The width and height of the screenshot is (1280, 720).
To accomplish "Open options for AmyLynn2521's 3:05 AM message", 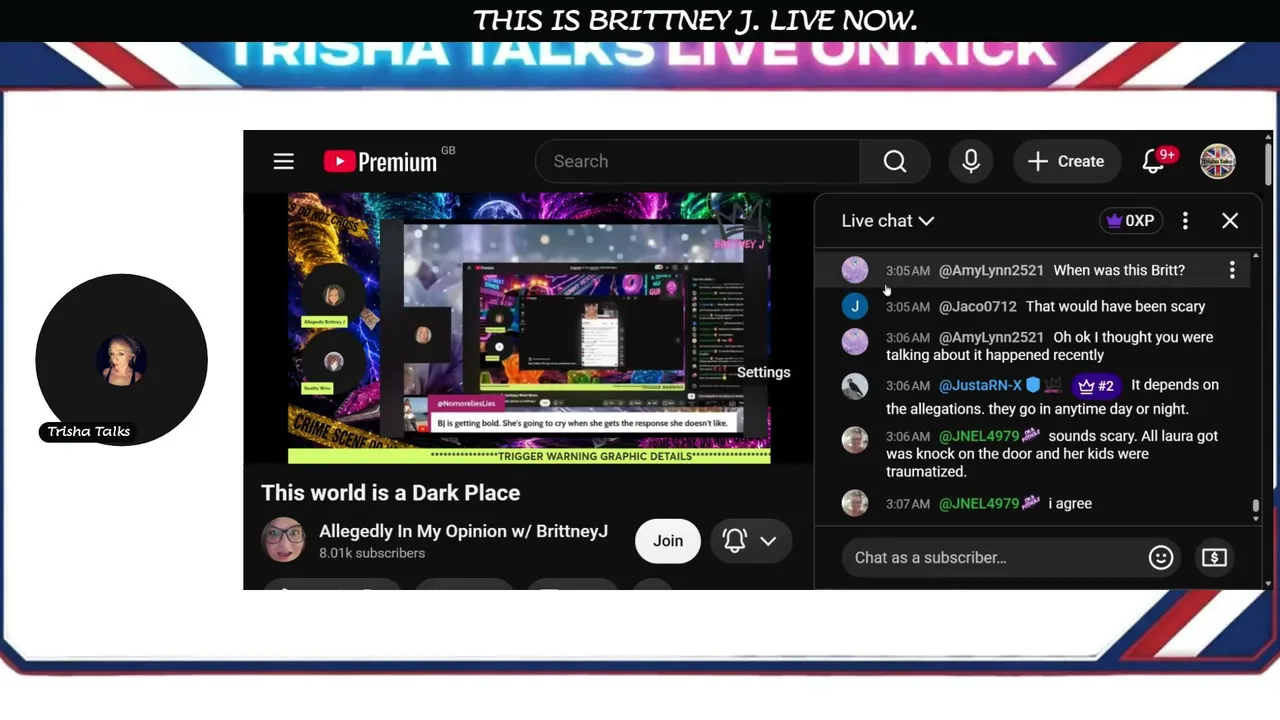I will (1232, 270).
